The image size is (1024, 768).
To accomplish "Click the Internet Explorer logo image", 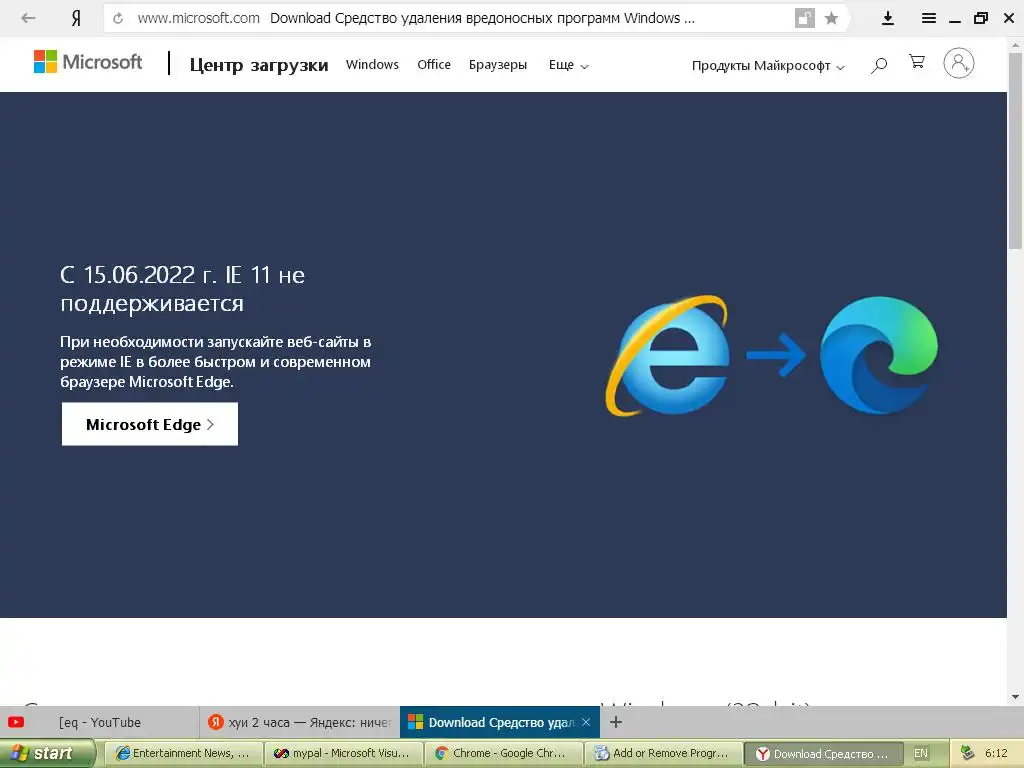I will click(667, 356).
